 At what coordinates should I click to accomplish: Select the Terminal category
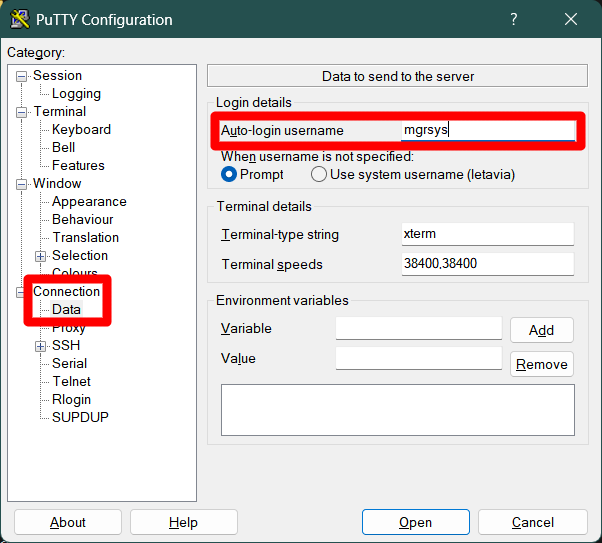(60, 111)
